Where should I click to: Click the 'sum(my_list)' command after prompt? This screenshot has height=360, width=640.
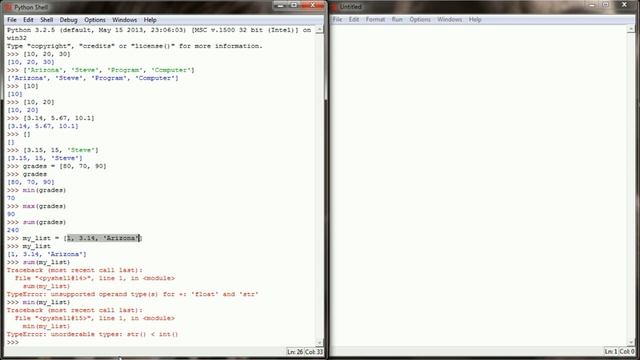[46, 262]
